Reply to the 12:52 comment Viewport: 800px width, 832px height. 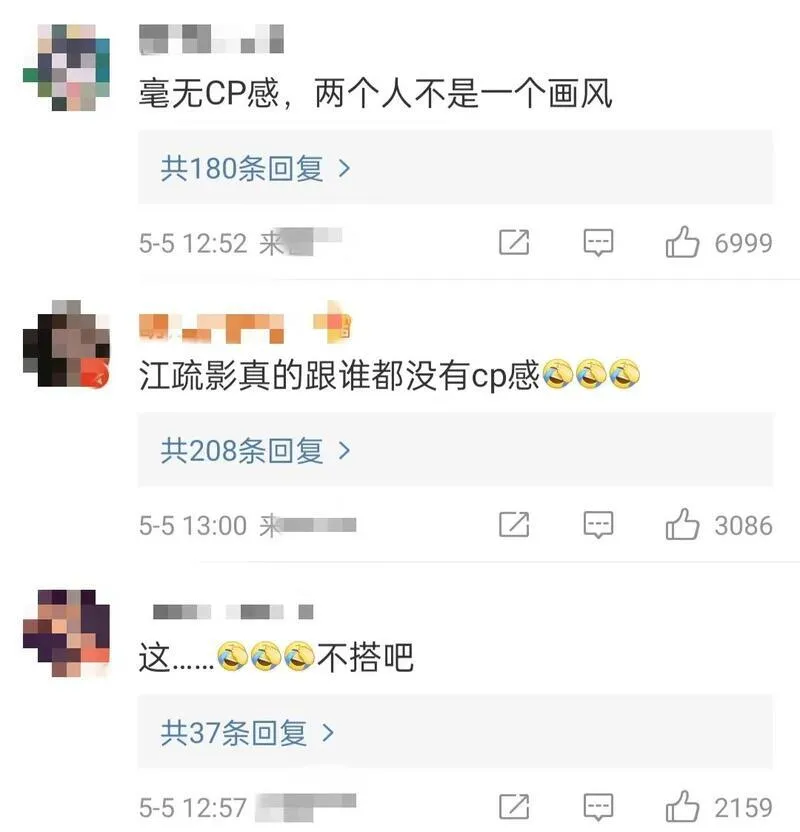pos(598,243)
